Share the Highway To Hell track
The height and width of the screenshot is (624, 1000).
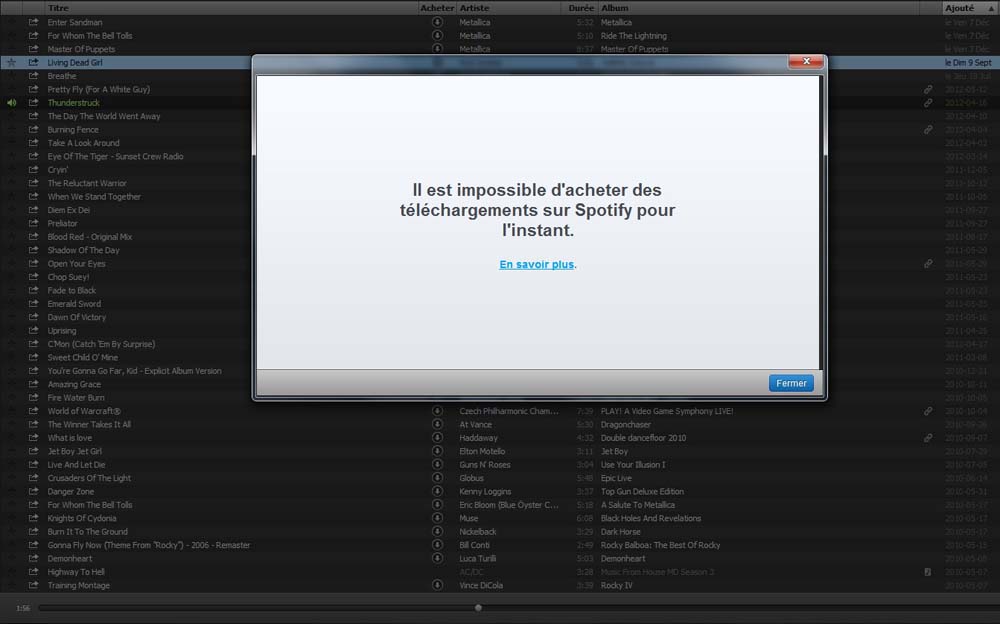pyautogui.click(x=33, y=572)
